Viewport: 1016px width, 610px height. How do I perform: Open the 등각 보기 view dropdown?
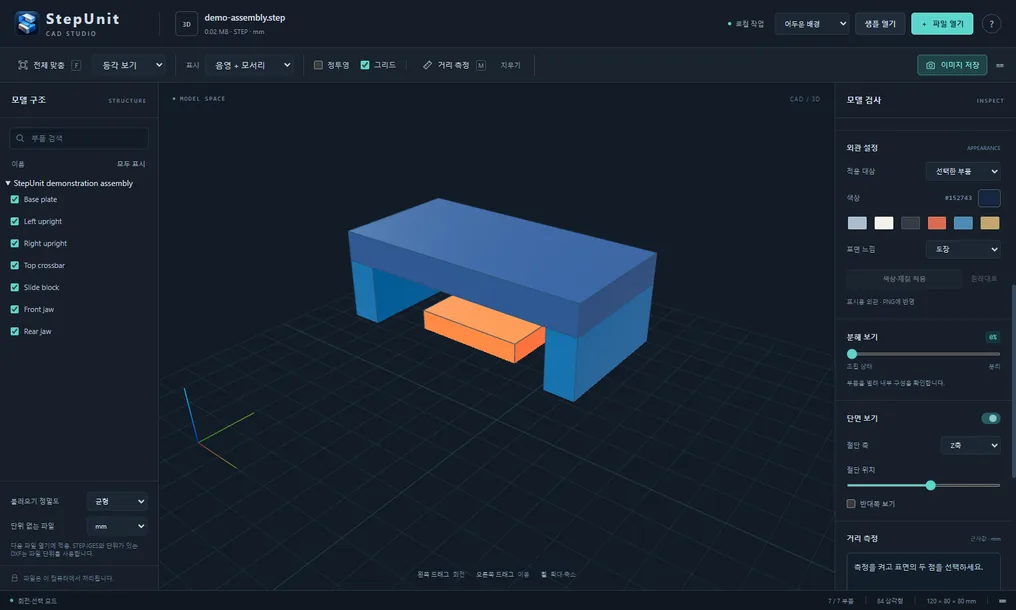[x=130, y=65]
